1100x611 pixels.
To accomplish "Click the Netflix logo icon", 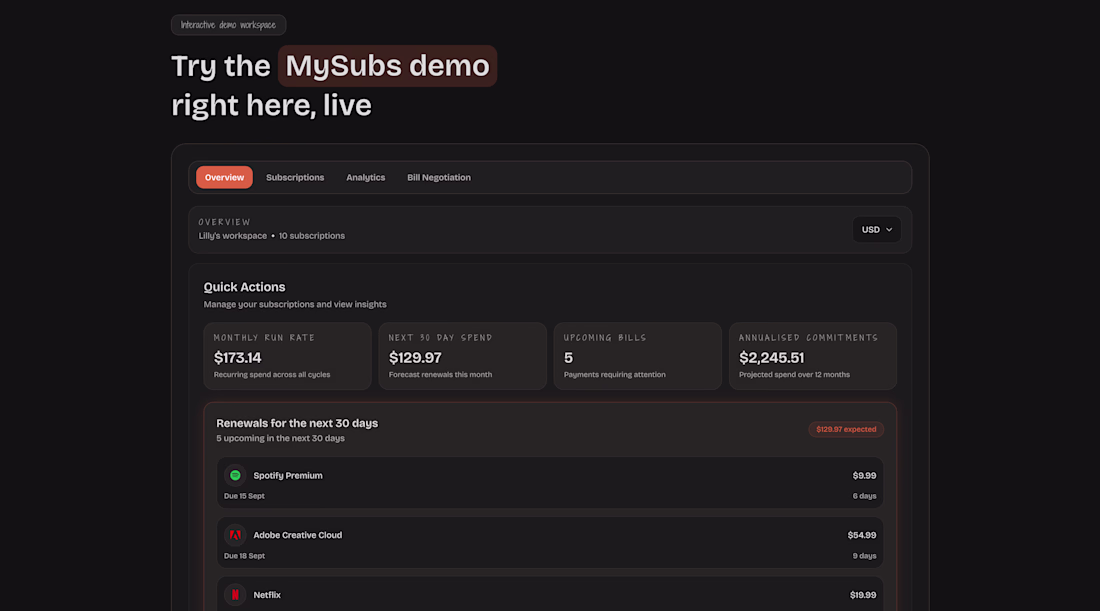I will point(235,595).
